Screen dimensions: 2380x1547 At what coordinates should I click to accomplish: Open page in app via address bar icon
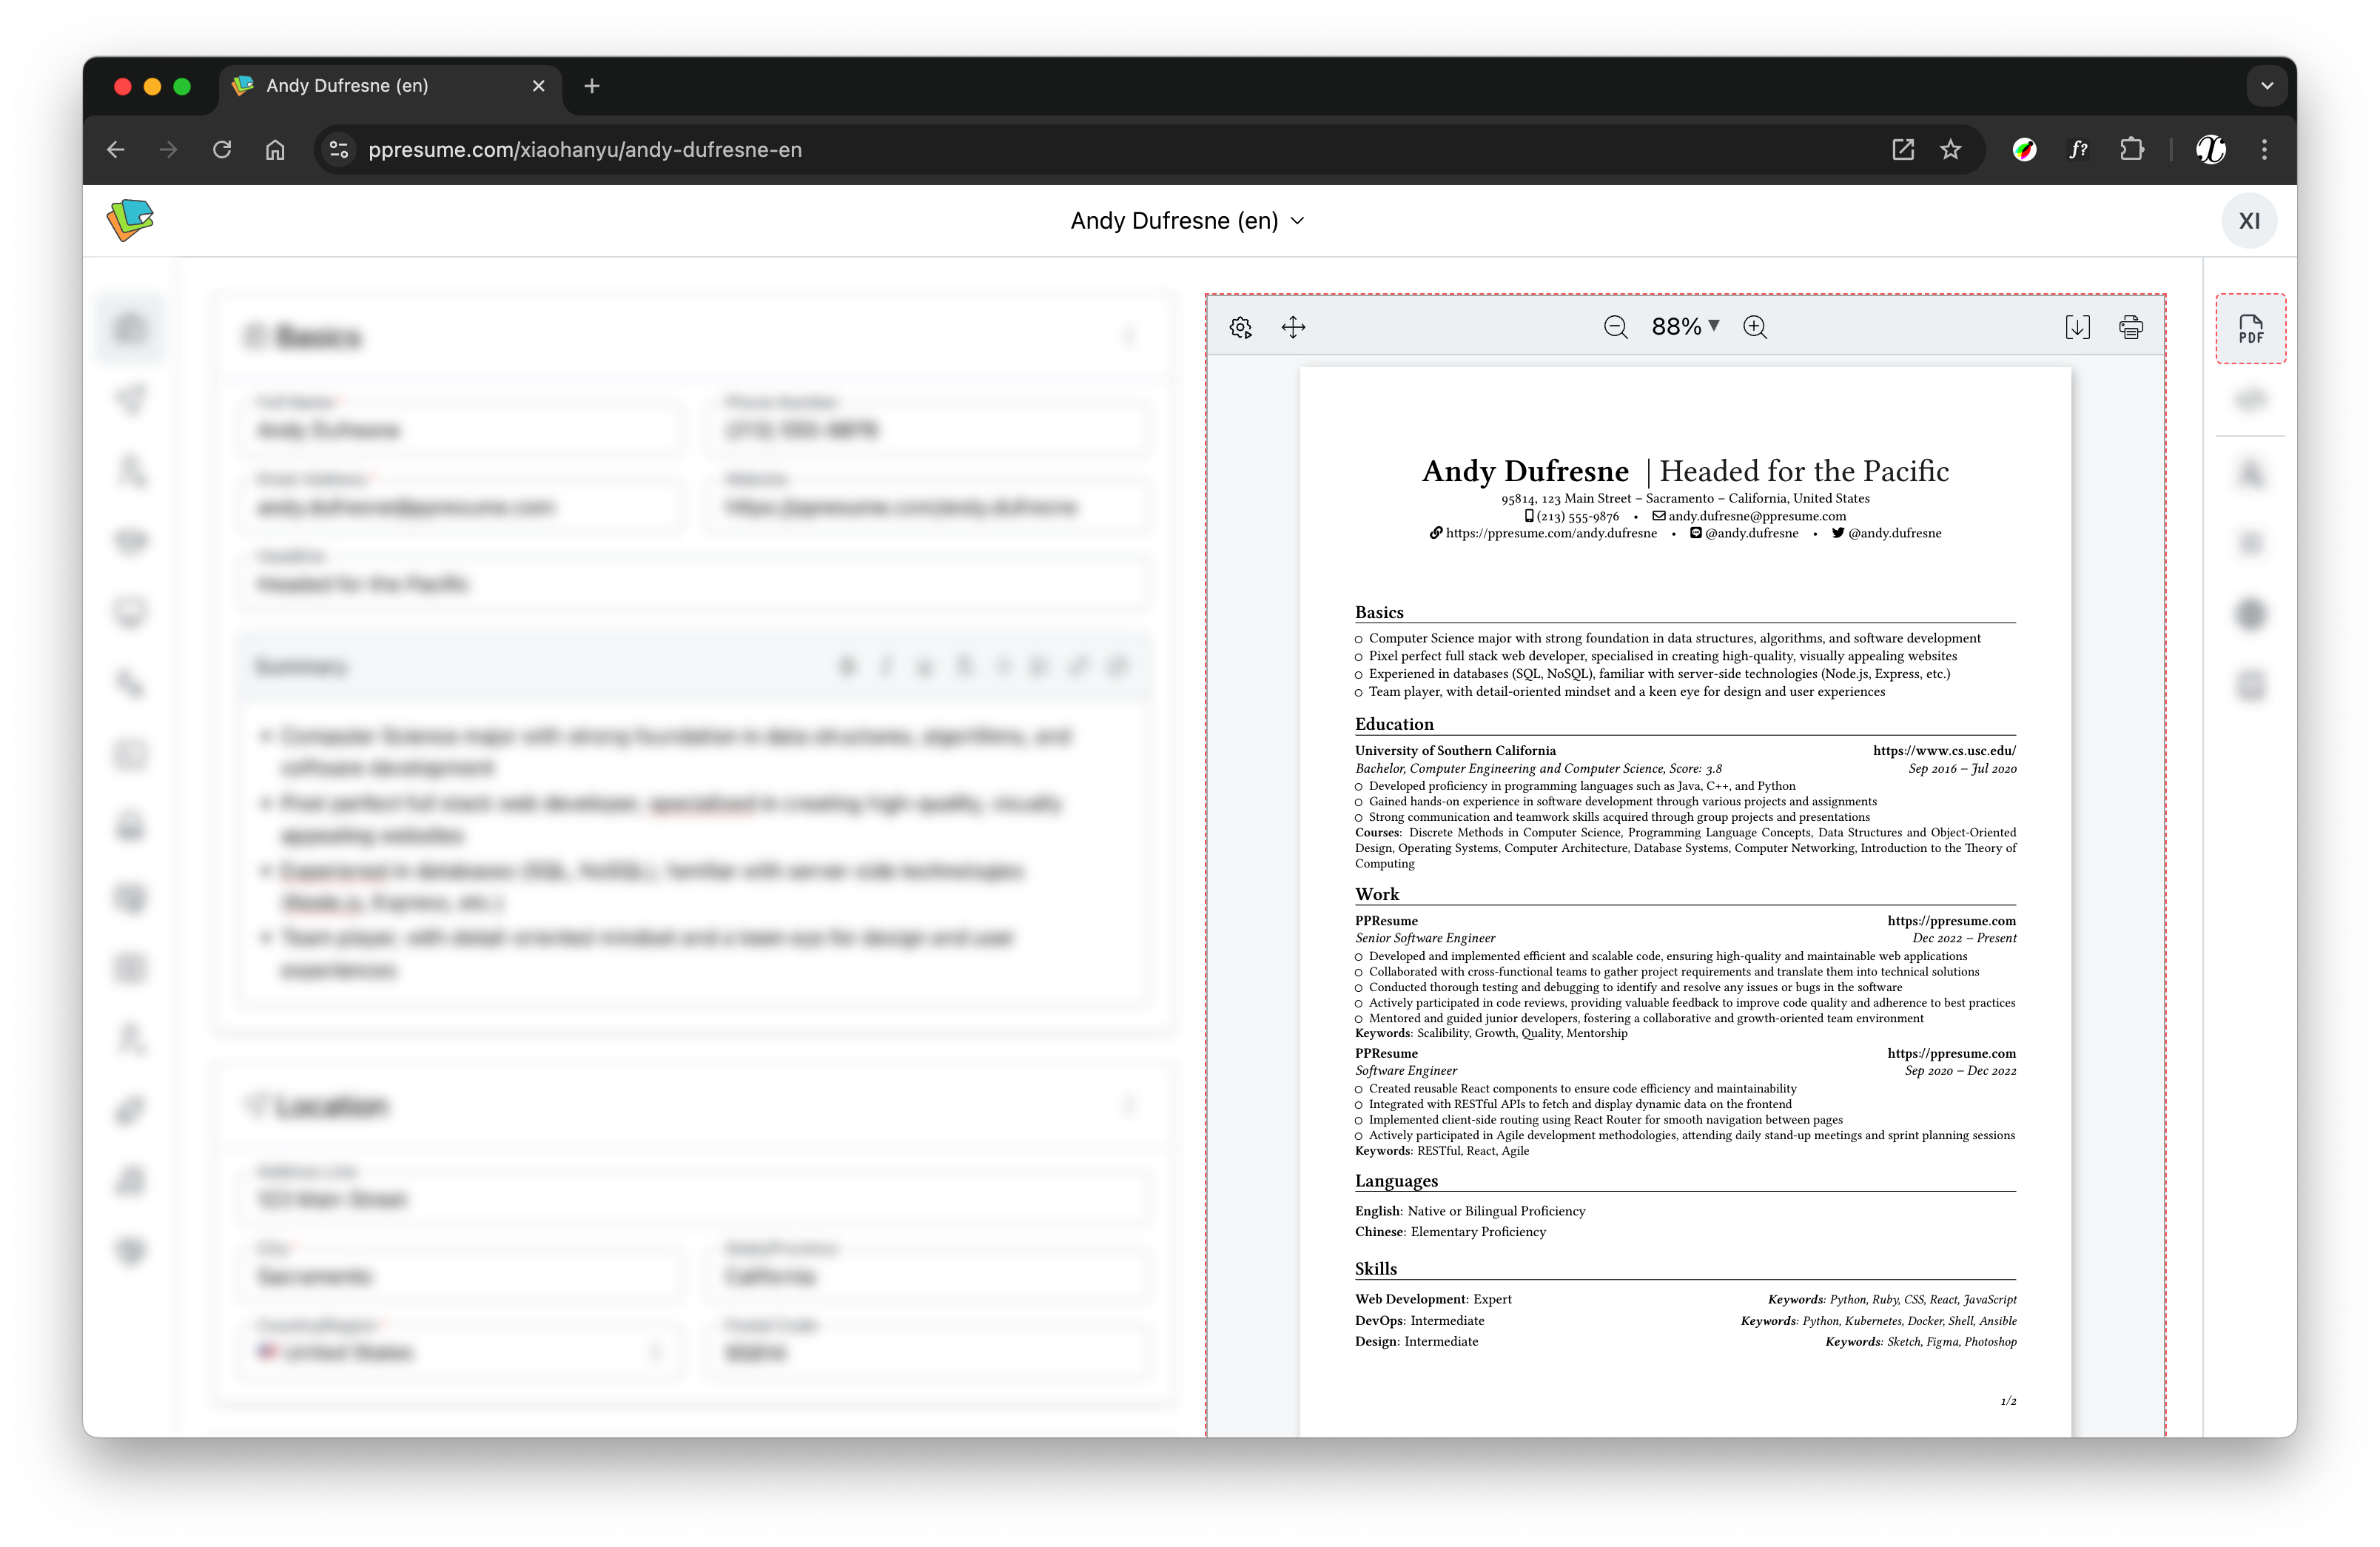pos(1902,149)
